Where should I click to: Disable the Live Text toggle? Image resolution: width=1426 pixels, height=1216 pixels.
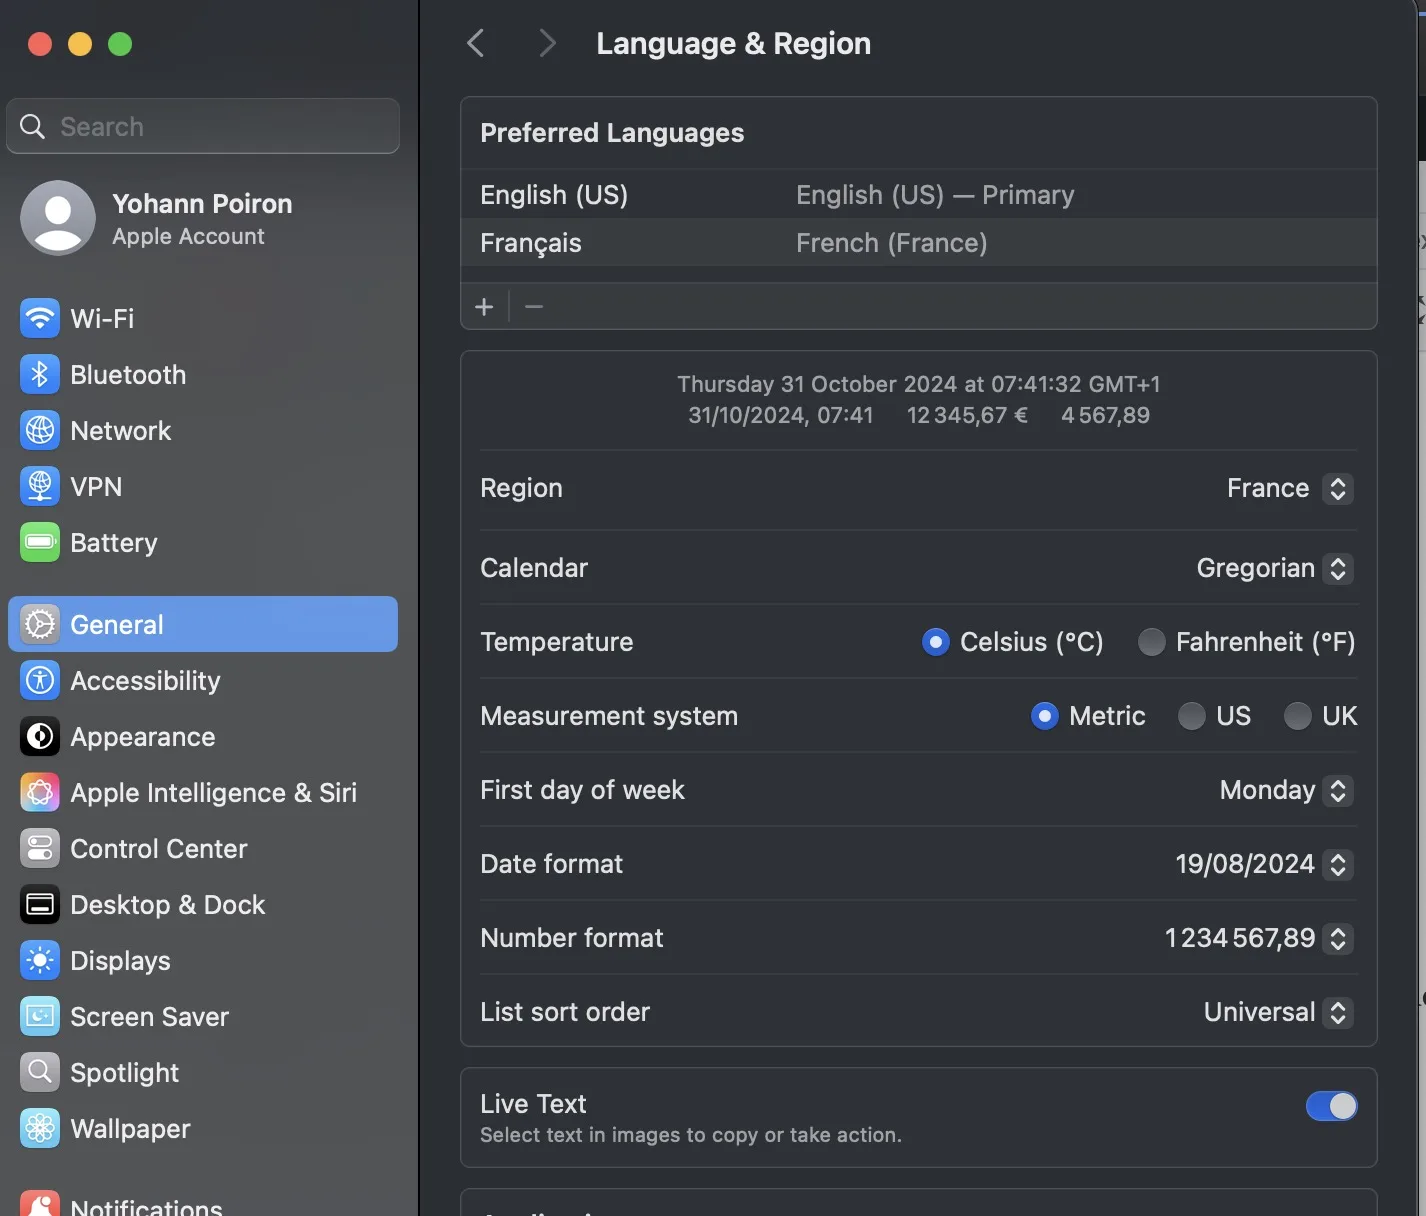(x=1331, y=1106)
